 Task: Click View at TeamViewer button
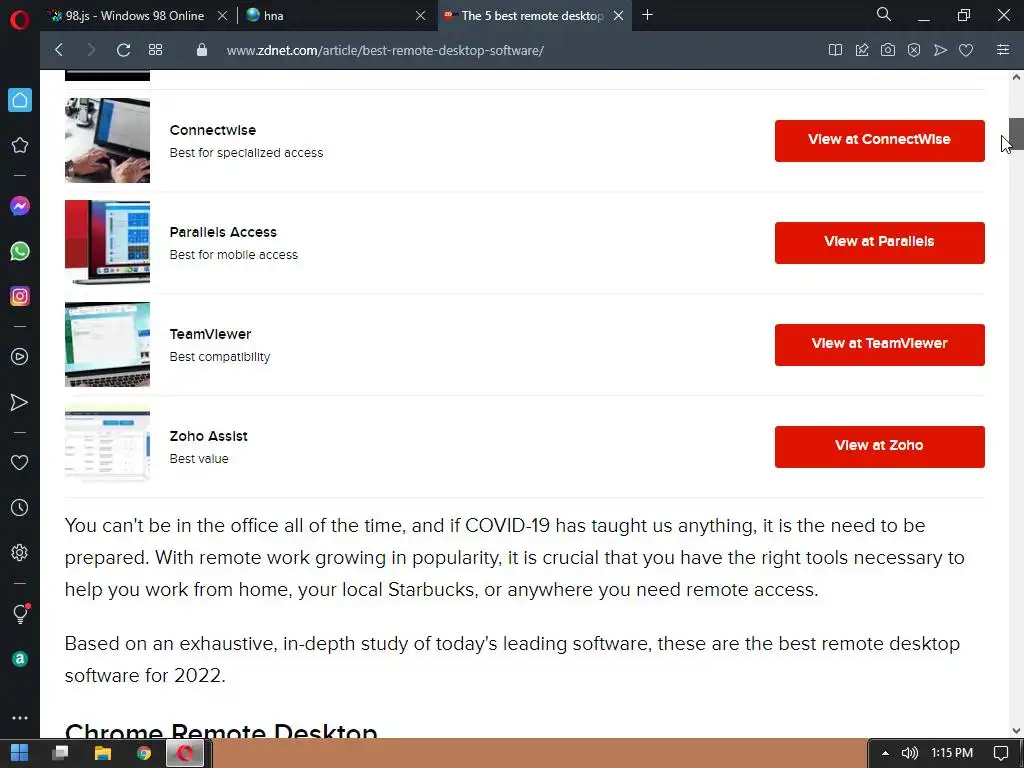click(x=879, y=344)
